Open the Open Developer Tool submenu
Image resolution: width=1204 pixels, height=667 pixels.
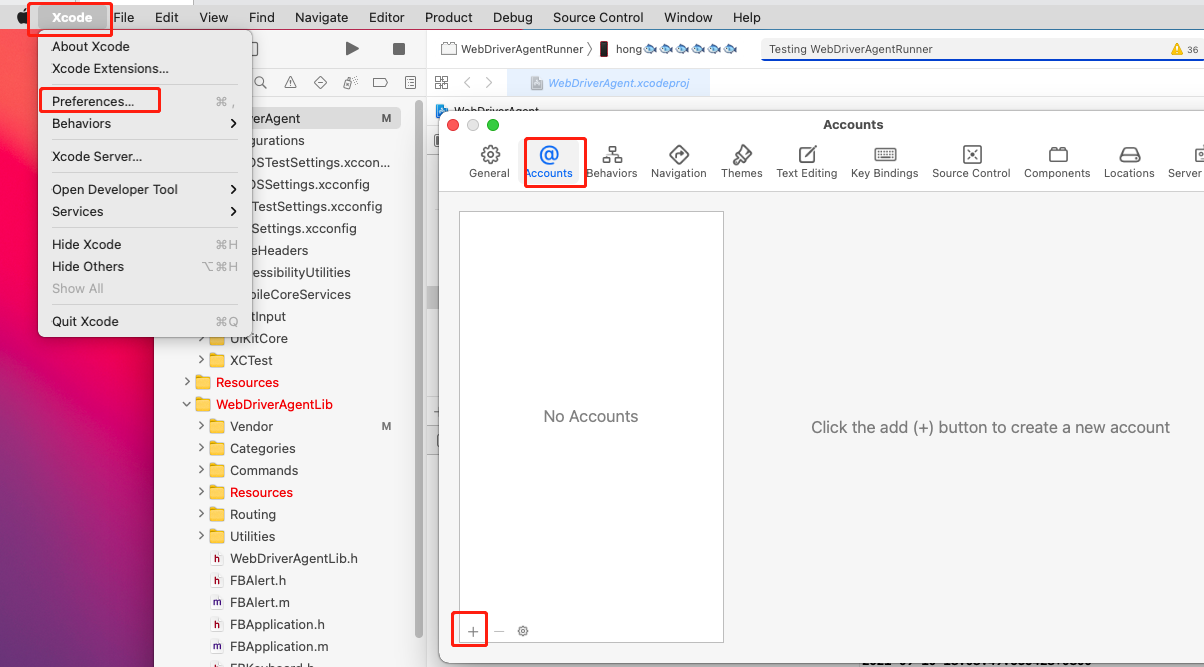[145, 189]
